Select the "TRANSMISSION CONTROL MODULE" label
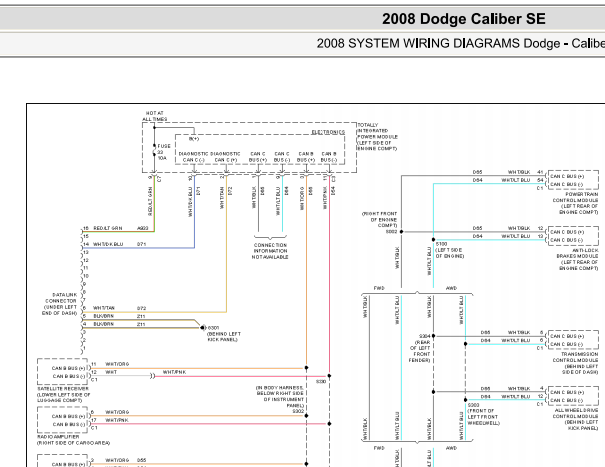This screenshot has height=467, width=605. pyautogui.click(x=575, y=363)
